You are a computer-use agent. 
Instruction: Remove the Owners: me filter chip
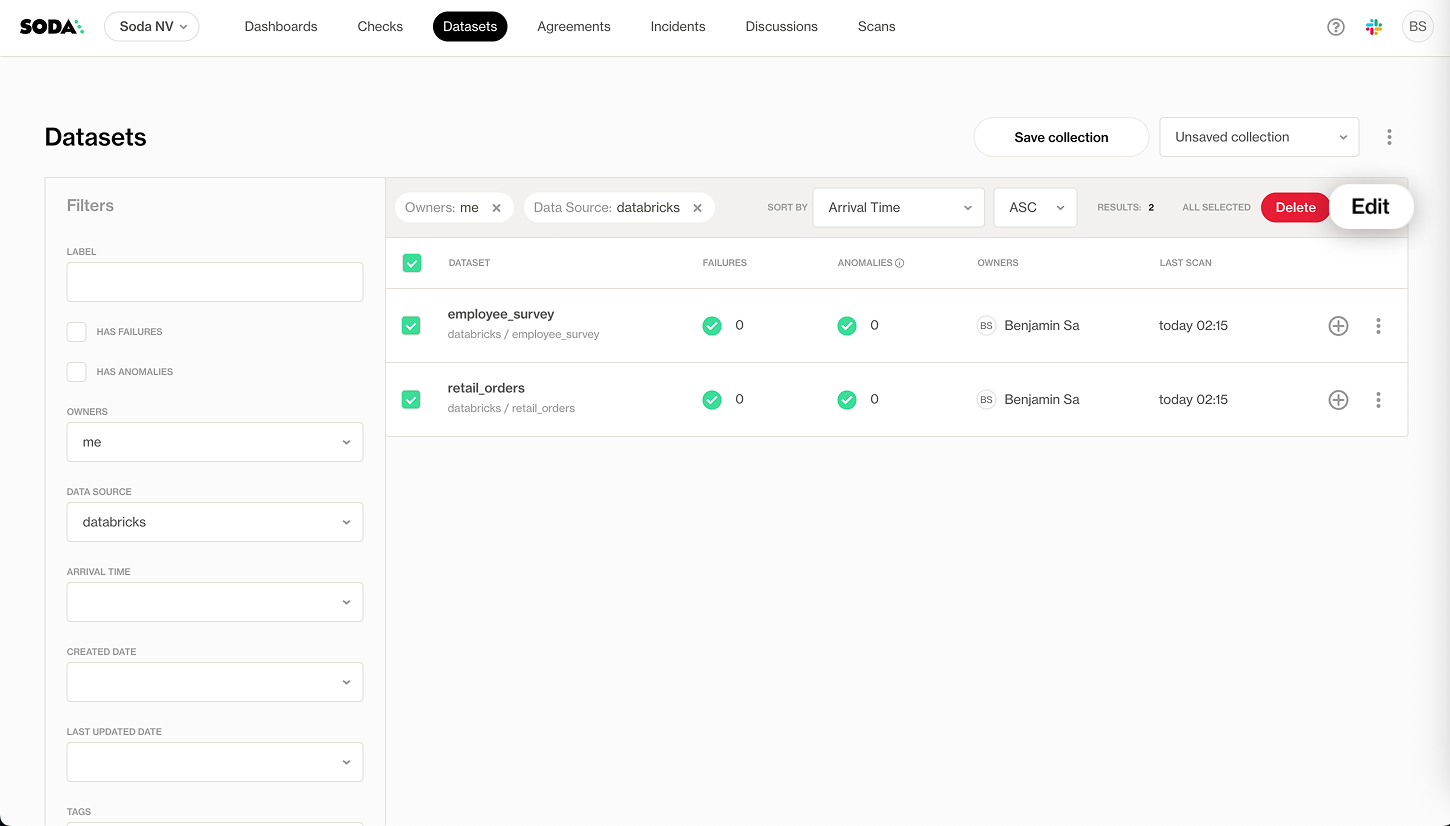coord(496,208)
